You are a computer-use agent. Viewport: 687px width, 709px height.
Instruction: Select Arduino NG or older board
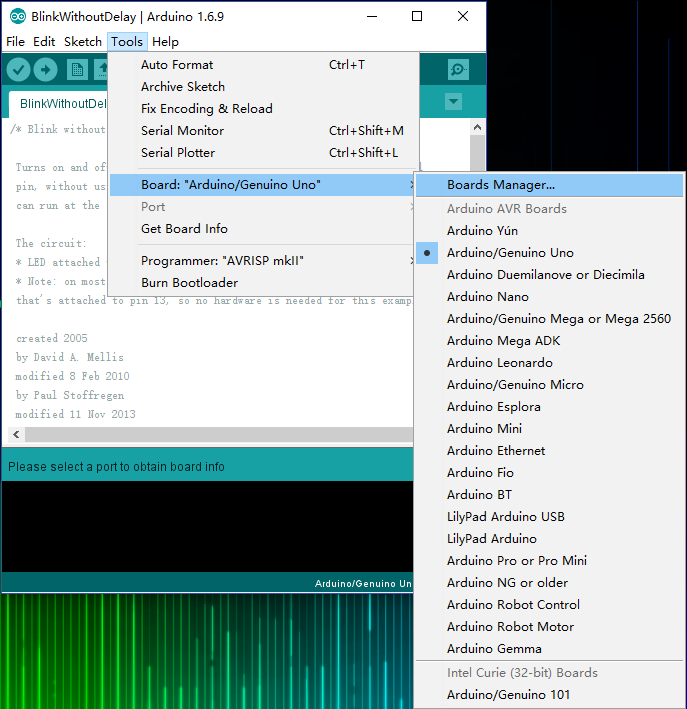(x=549, y=583)
